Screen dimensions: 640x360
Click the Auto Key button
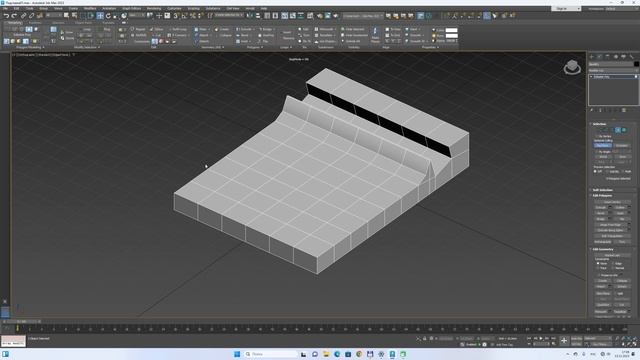click(576, 338)
